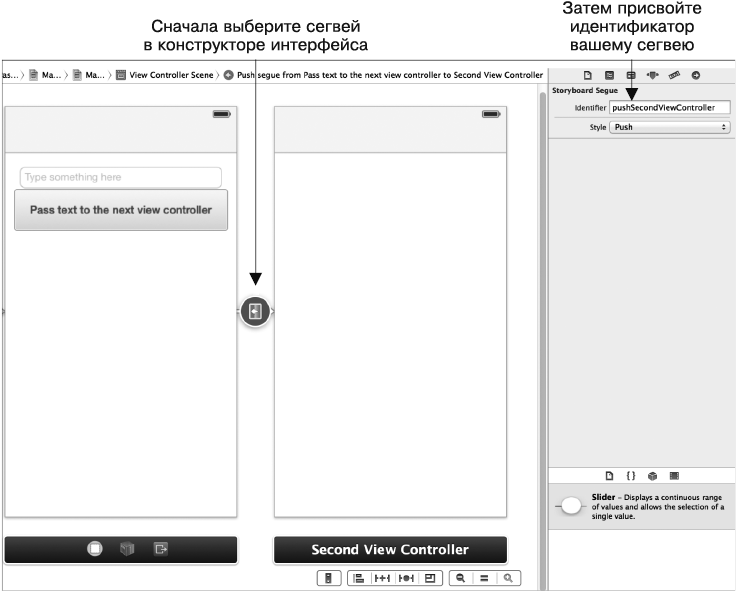Show the Attributes inspector
Image resolution: width=736 pixels, height=592 pixels.
[652, 75]
